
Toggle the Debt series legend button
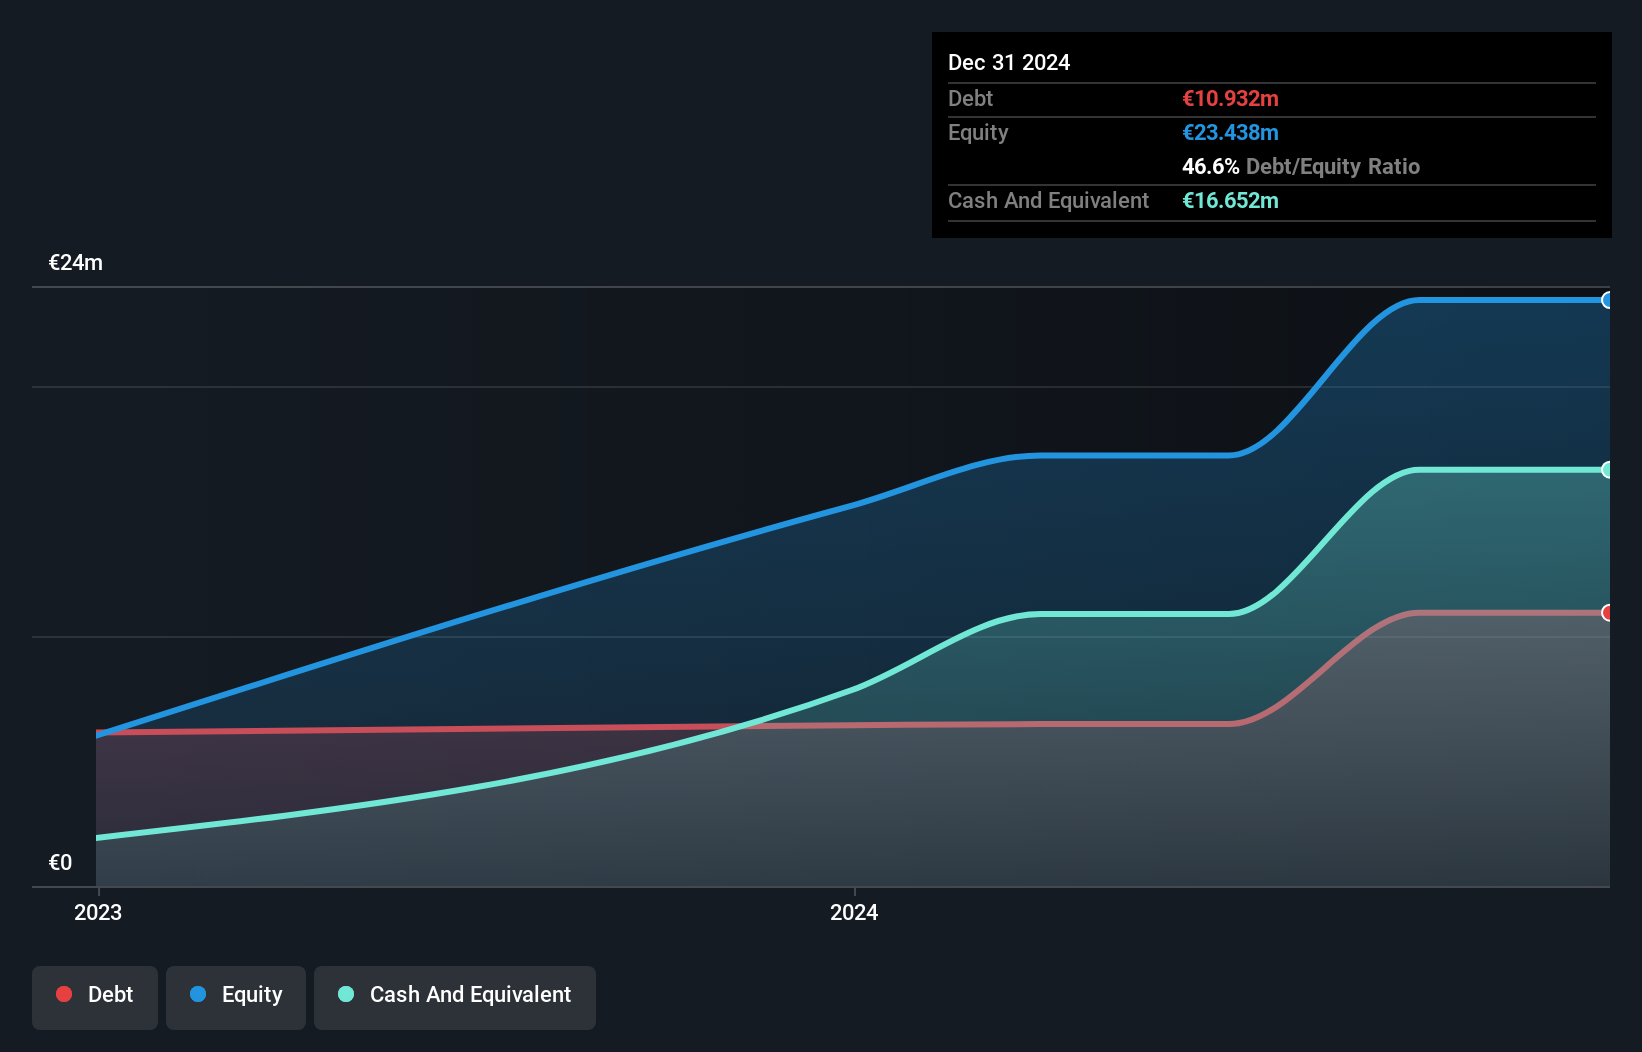coord(95,997)
